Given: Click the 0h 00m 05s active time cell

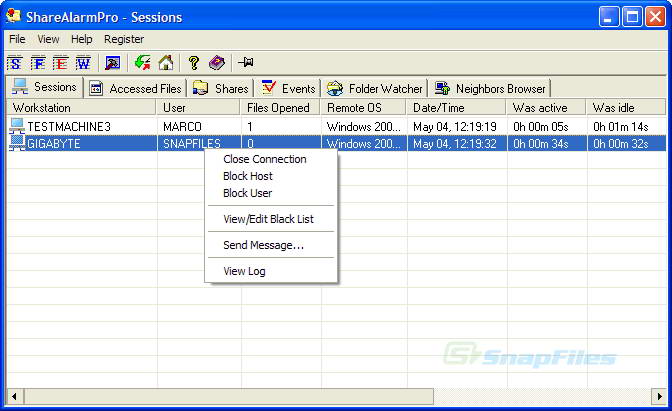Looking at the screenshot, I should 541,127.
